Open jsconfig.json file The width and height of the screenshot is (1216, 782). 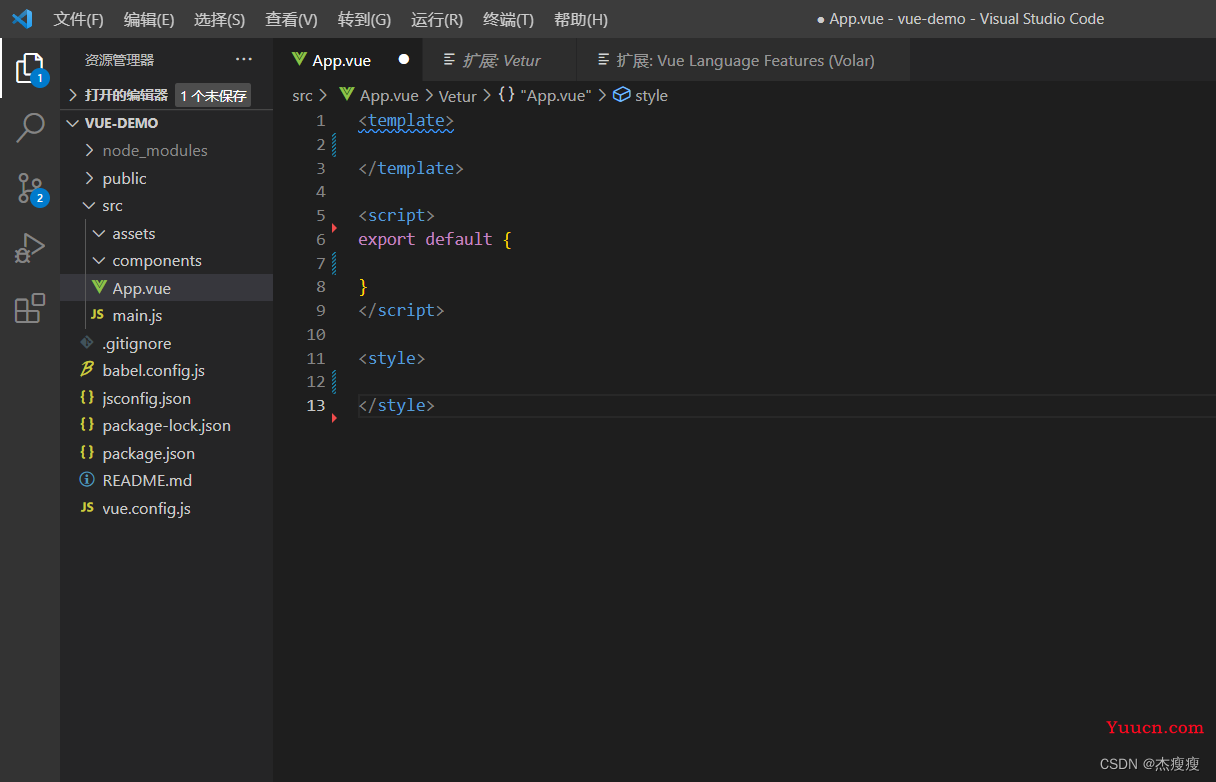click(166, 398)
